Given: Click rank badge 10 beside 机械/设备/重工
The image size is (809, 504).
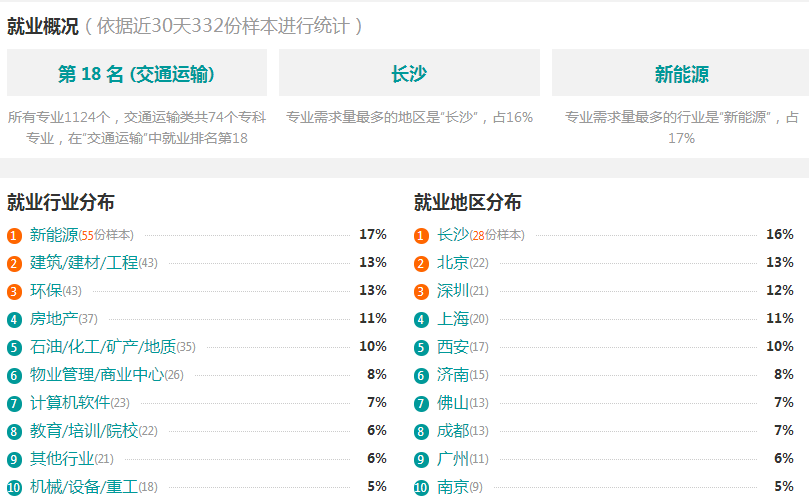Looking at the screenshot, I should tap(14, 486).
